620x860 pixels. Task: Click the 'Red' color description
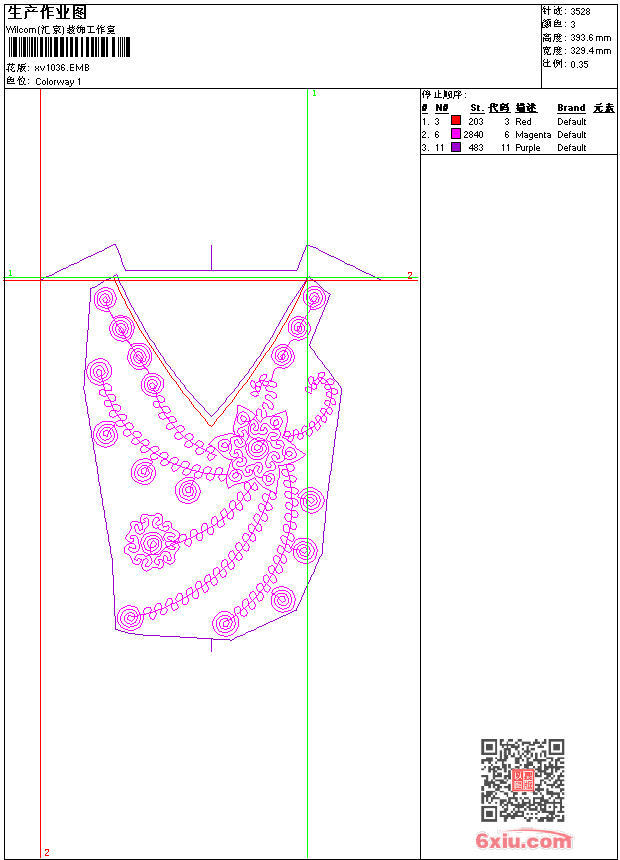523,121
